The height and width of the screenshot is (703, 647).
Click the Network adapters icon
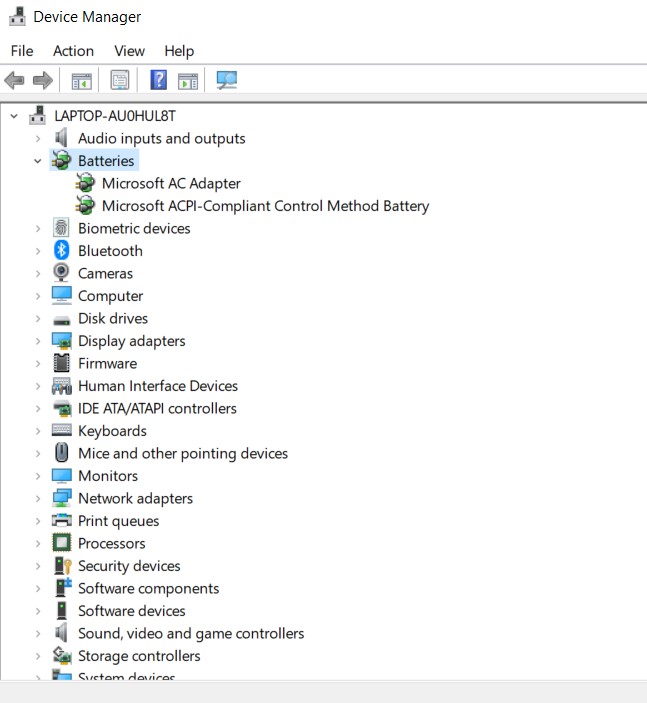[61, 498]
